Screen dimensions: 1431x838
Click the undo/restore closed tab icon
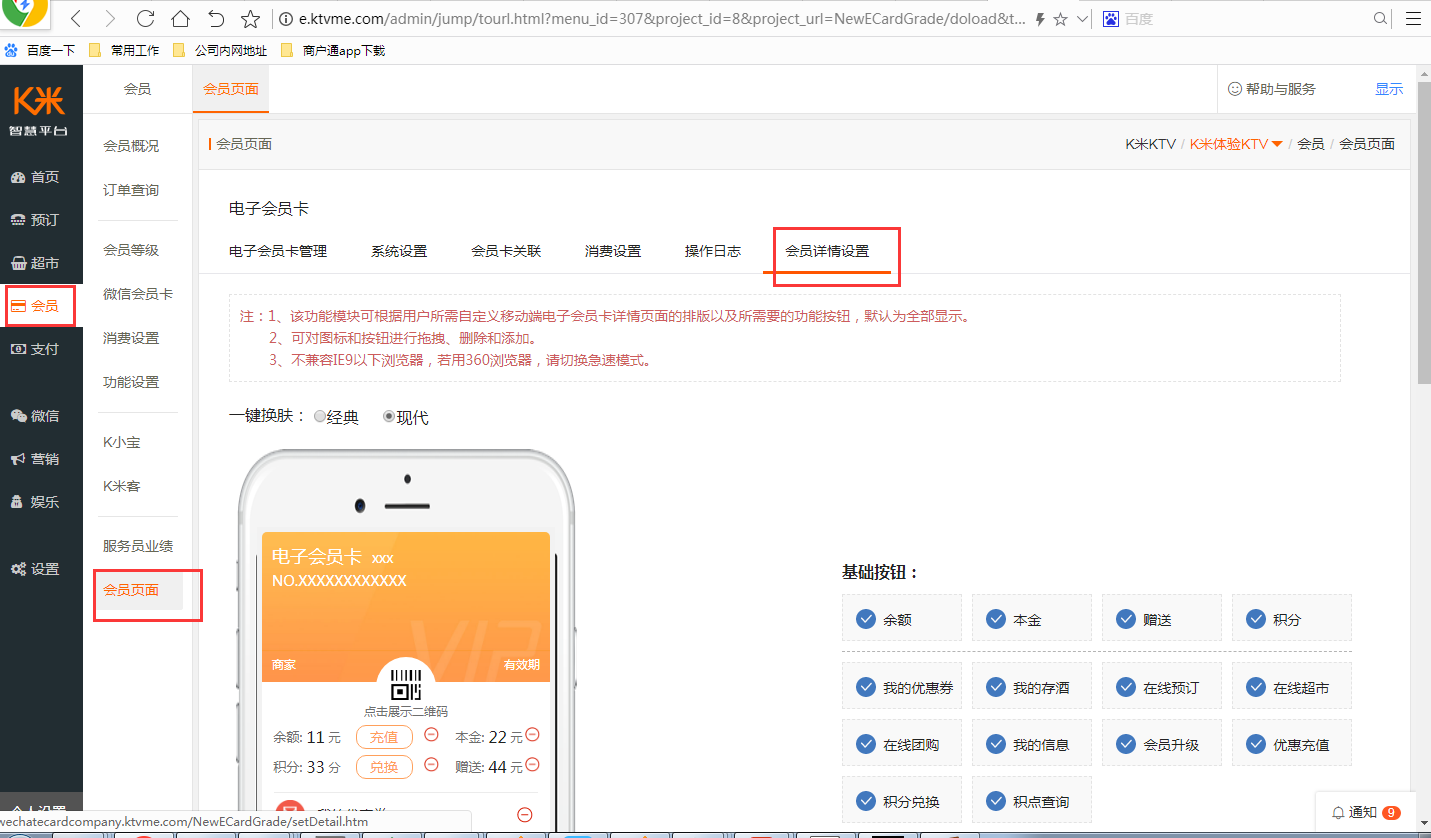click(x=216, y=19)
